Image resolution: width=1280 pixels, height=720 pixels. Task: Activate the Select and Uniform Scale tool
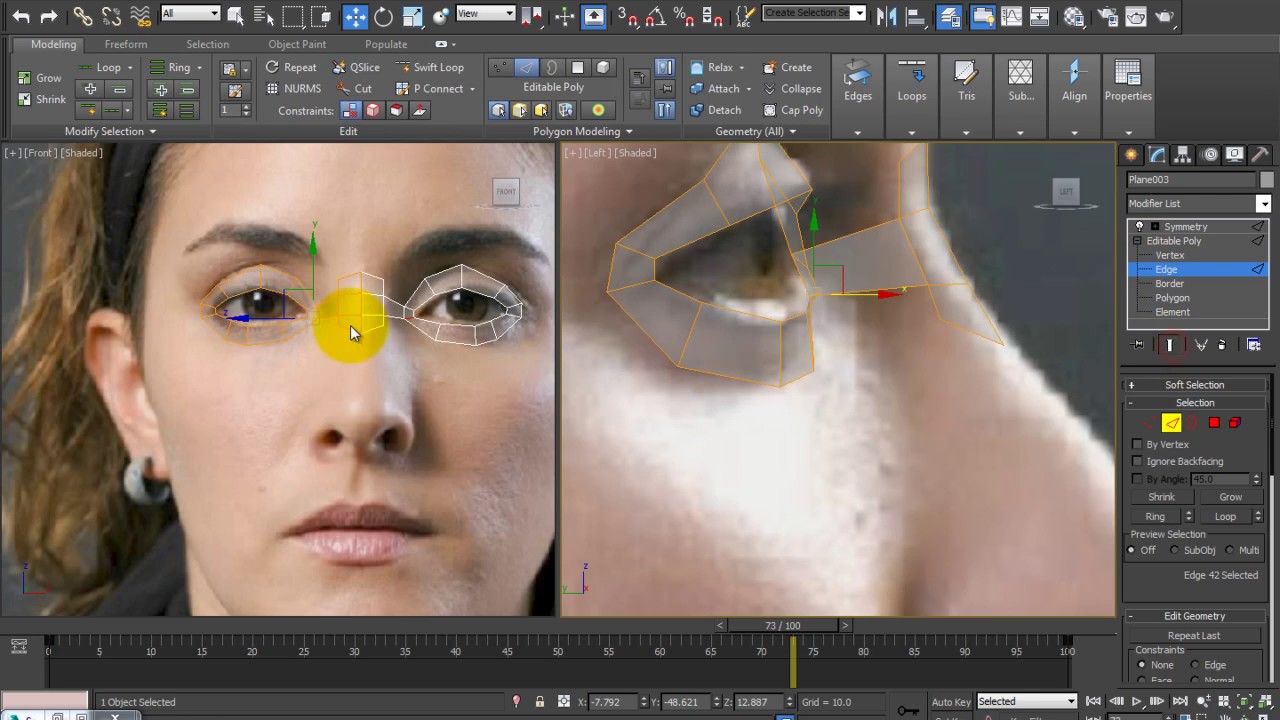tap(413, 16)
